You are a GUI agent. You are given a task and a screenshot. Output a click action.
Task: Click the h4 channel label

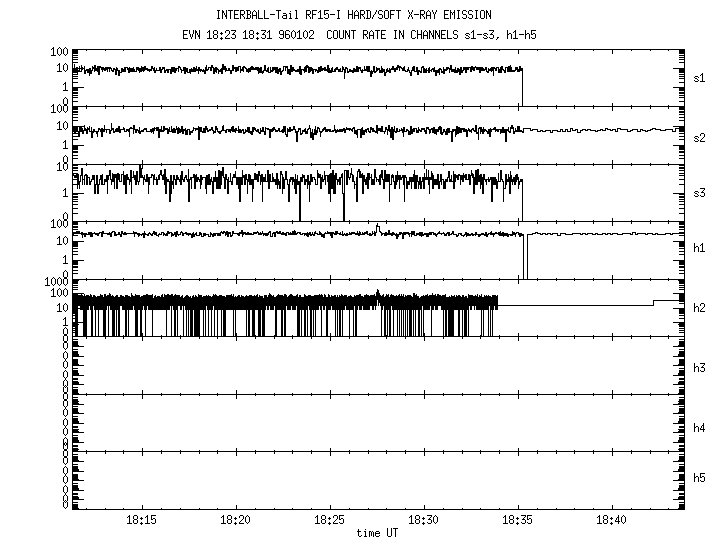pos(700,428)
